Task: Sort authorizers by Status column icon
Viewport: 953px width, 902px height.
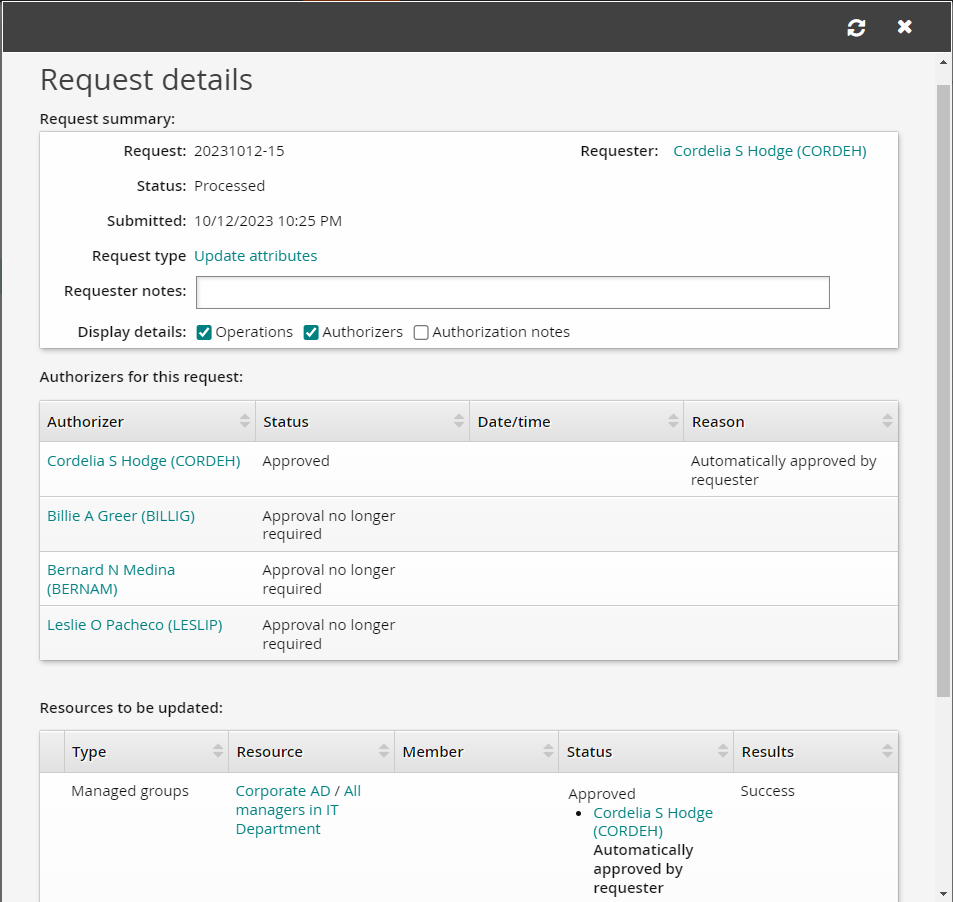Action: 459,422
